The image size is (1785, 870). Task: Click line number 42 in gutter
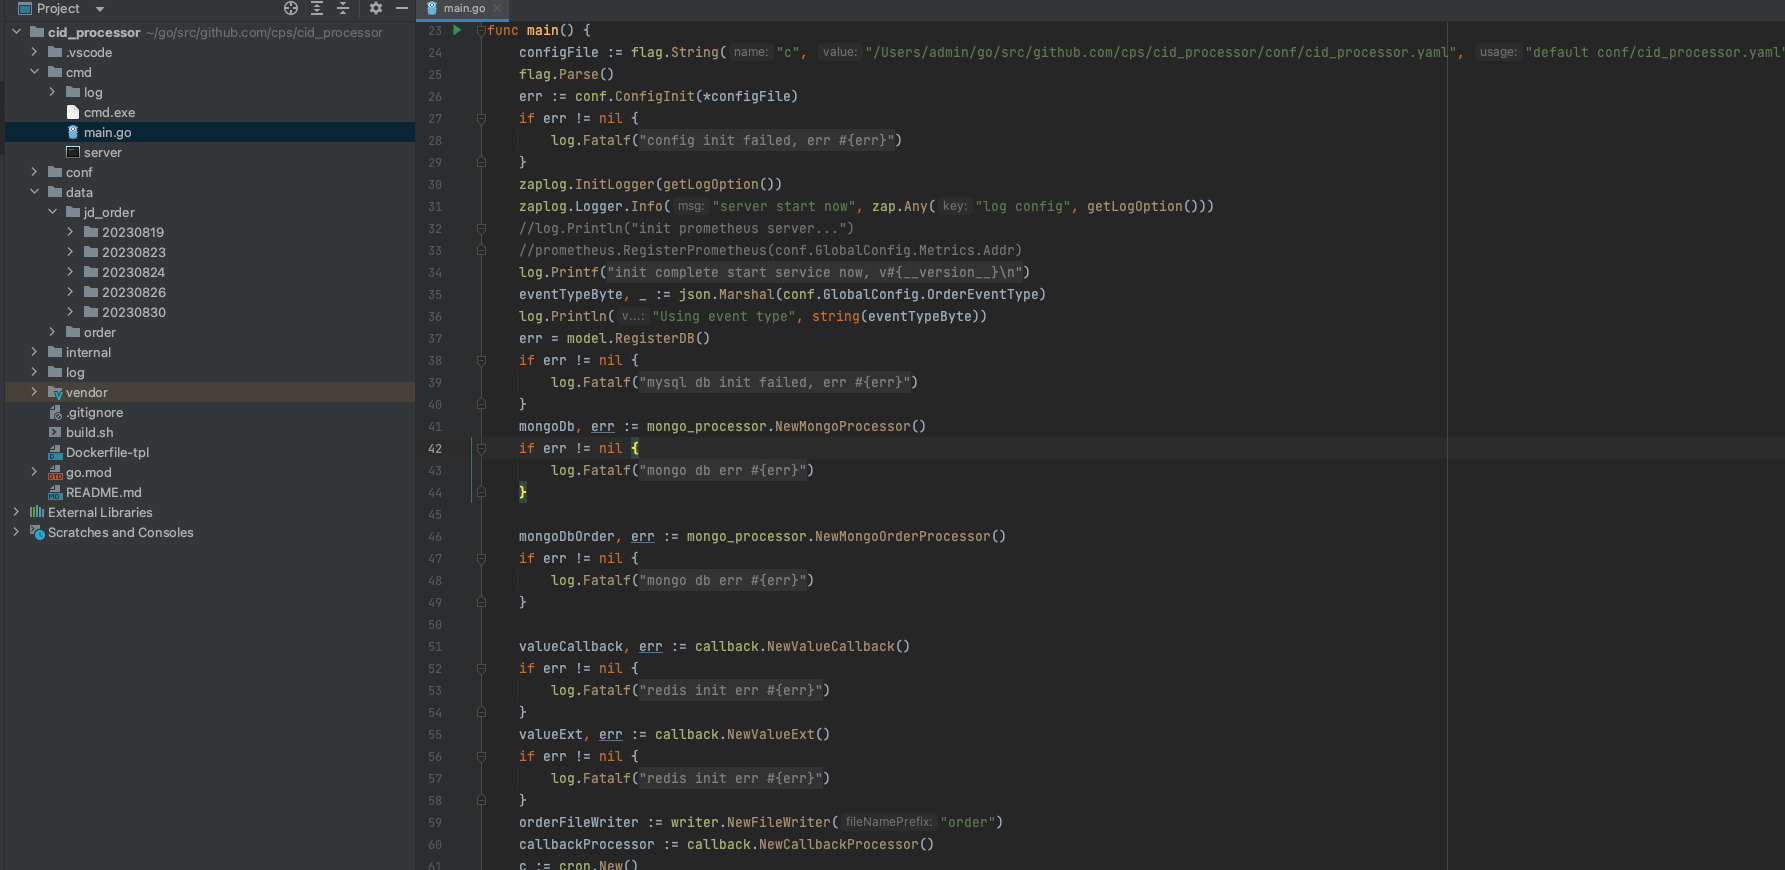click(435, 448)
